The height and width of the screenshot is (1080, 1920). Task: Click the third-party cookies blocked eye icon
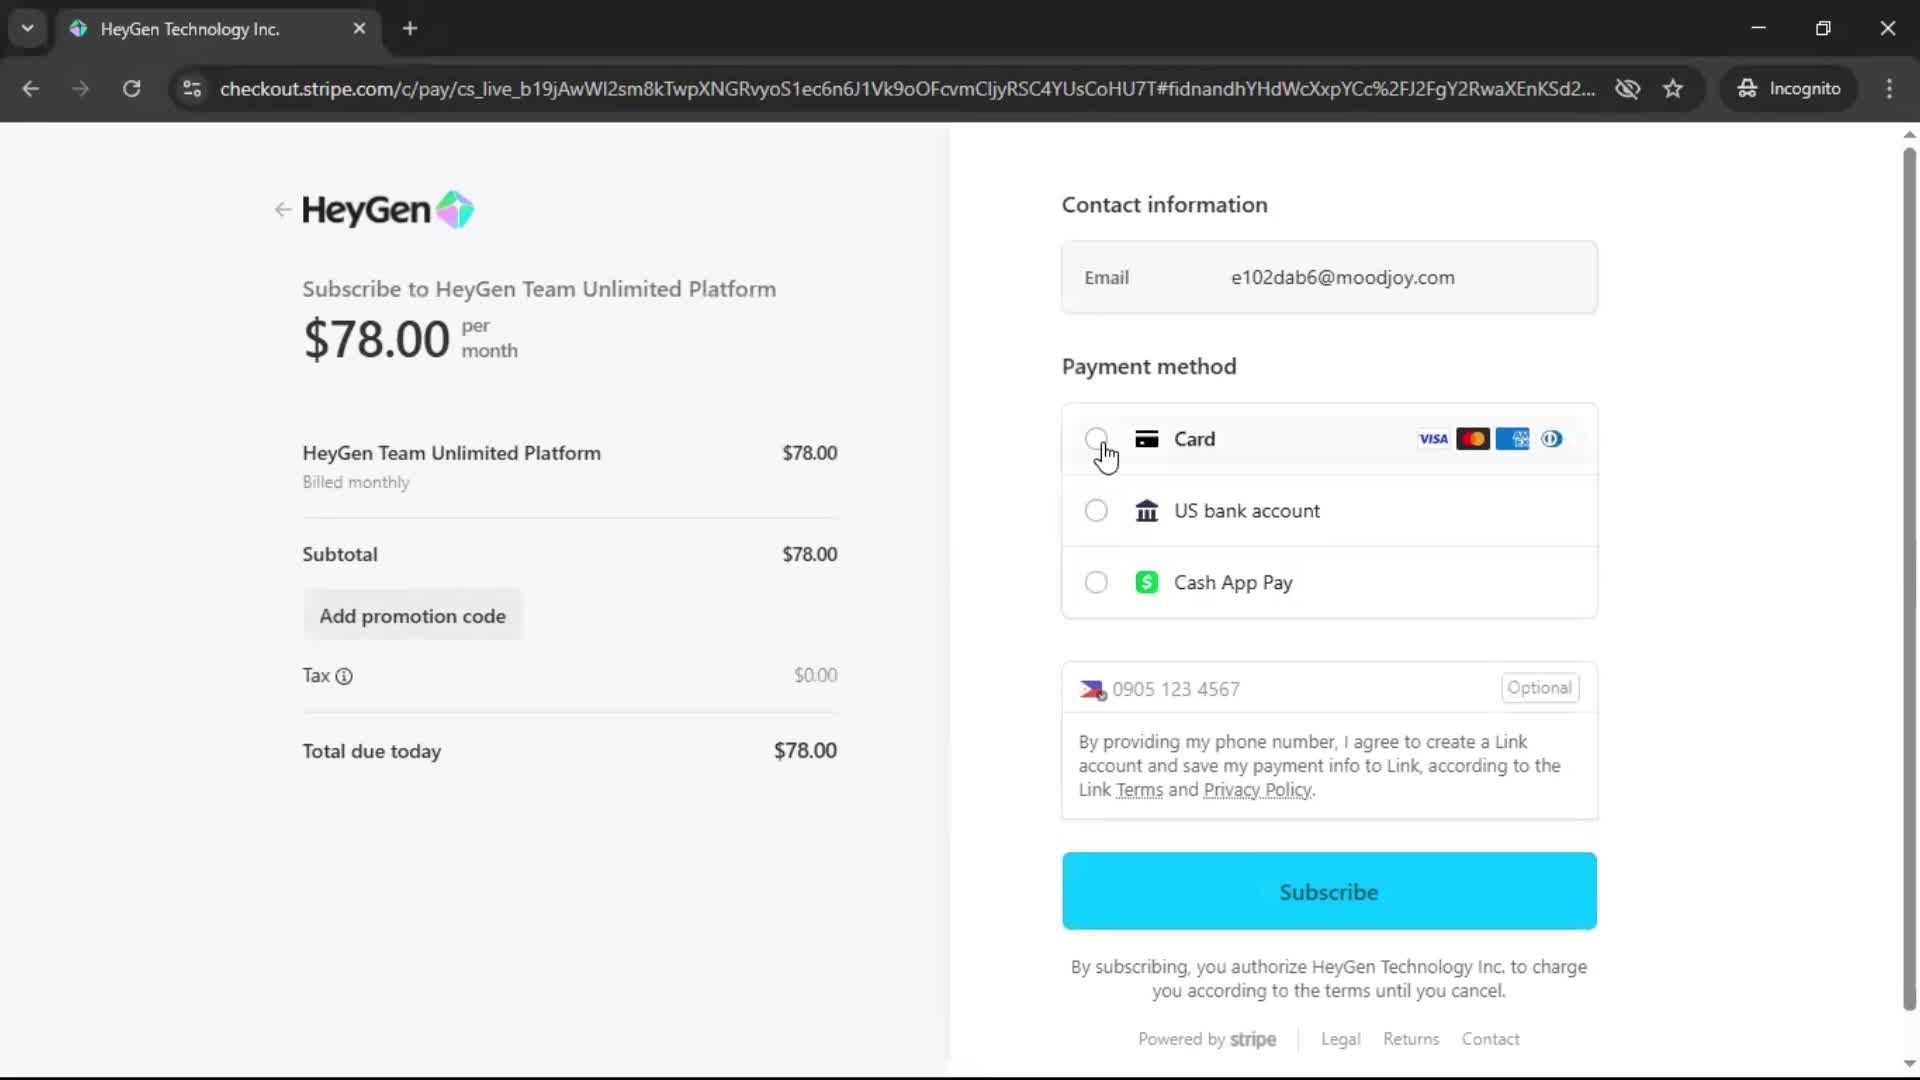click(x=1627, y=88)
